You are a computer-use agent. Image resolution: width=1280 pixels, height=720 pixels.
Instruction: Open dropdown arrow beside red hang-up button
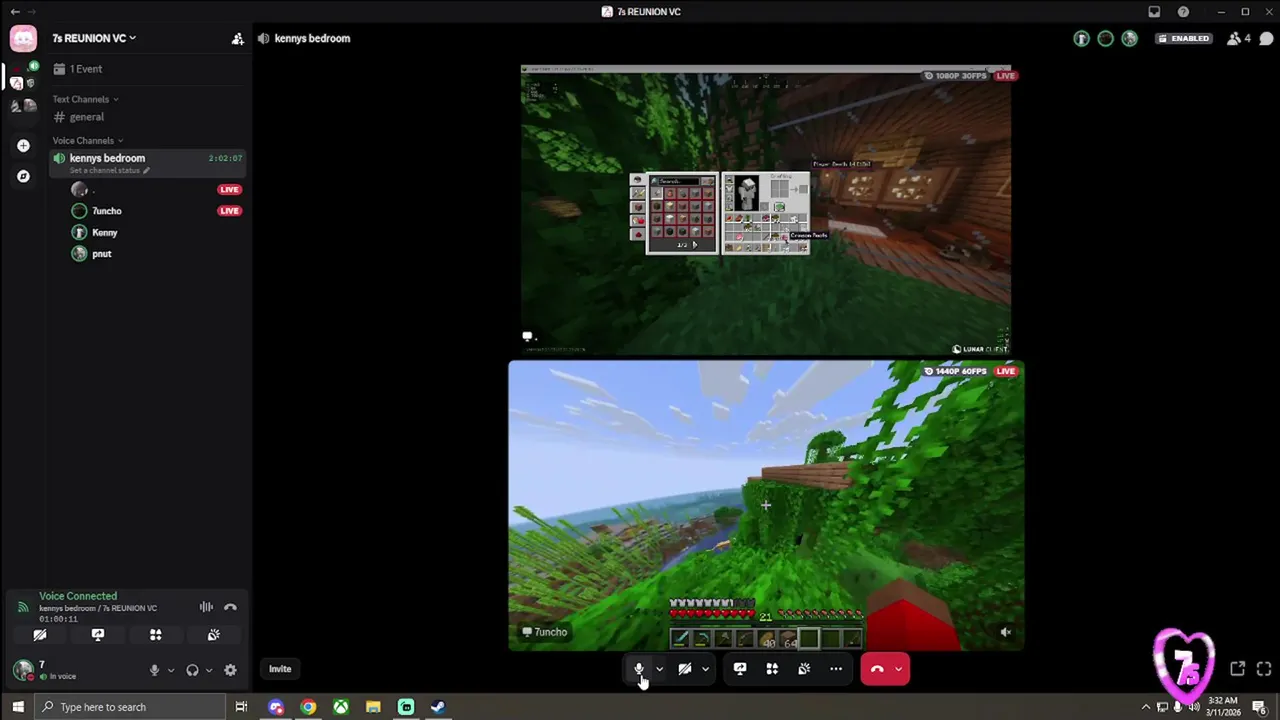(898, 669)
